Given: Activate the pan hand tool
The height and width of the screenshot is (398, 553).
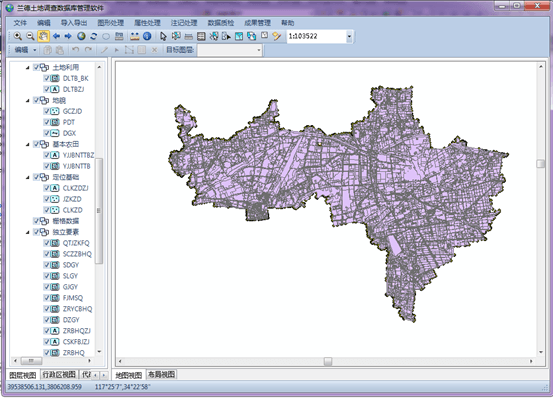Looking at the screenshot, I should tap(43, 36).
